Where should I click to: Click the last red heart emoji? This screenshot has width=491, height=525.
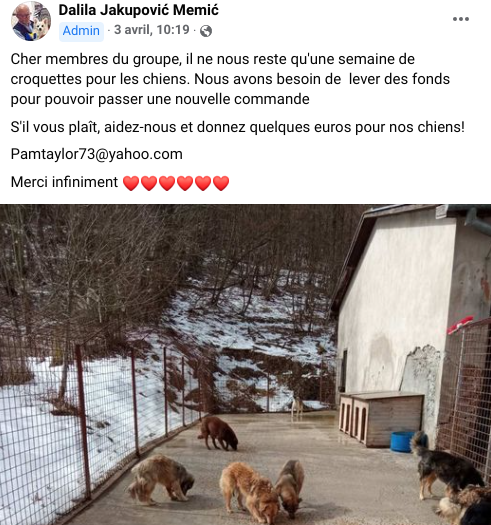pyautogui.click(x=221, y=183)
